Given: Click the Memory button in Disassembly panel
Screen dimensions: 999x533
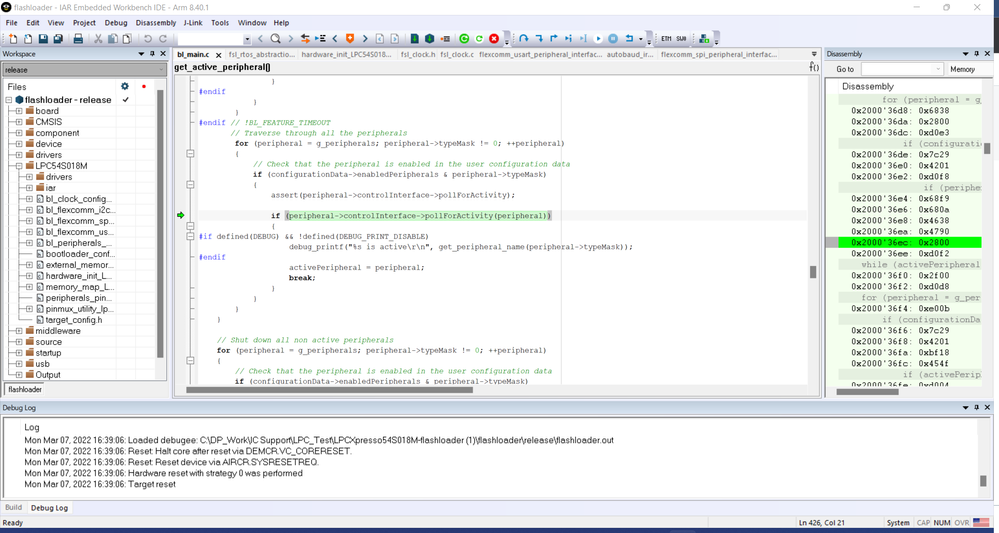Looking at the screenshot, I should click(962, 69).
